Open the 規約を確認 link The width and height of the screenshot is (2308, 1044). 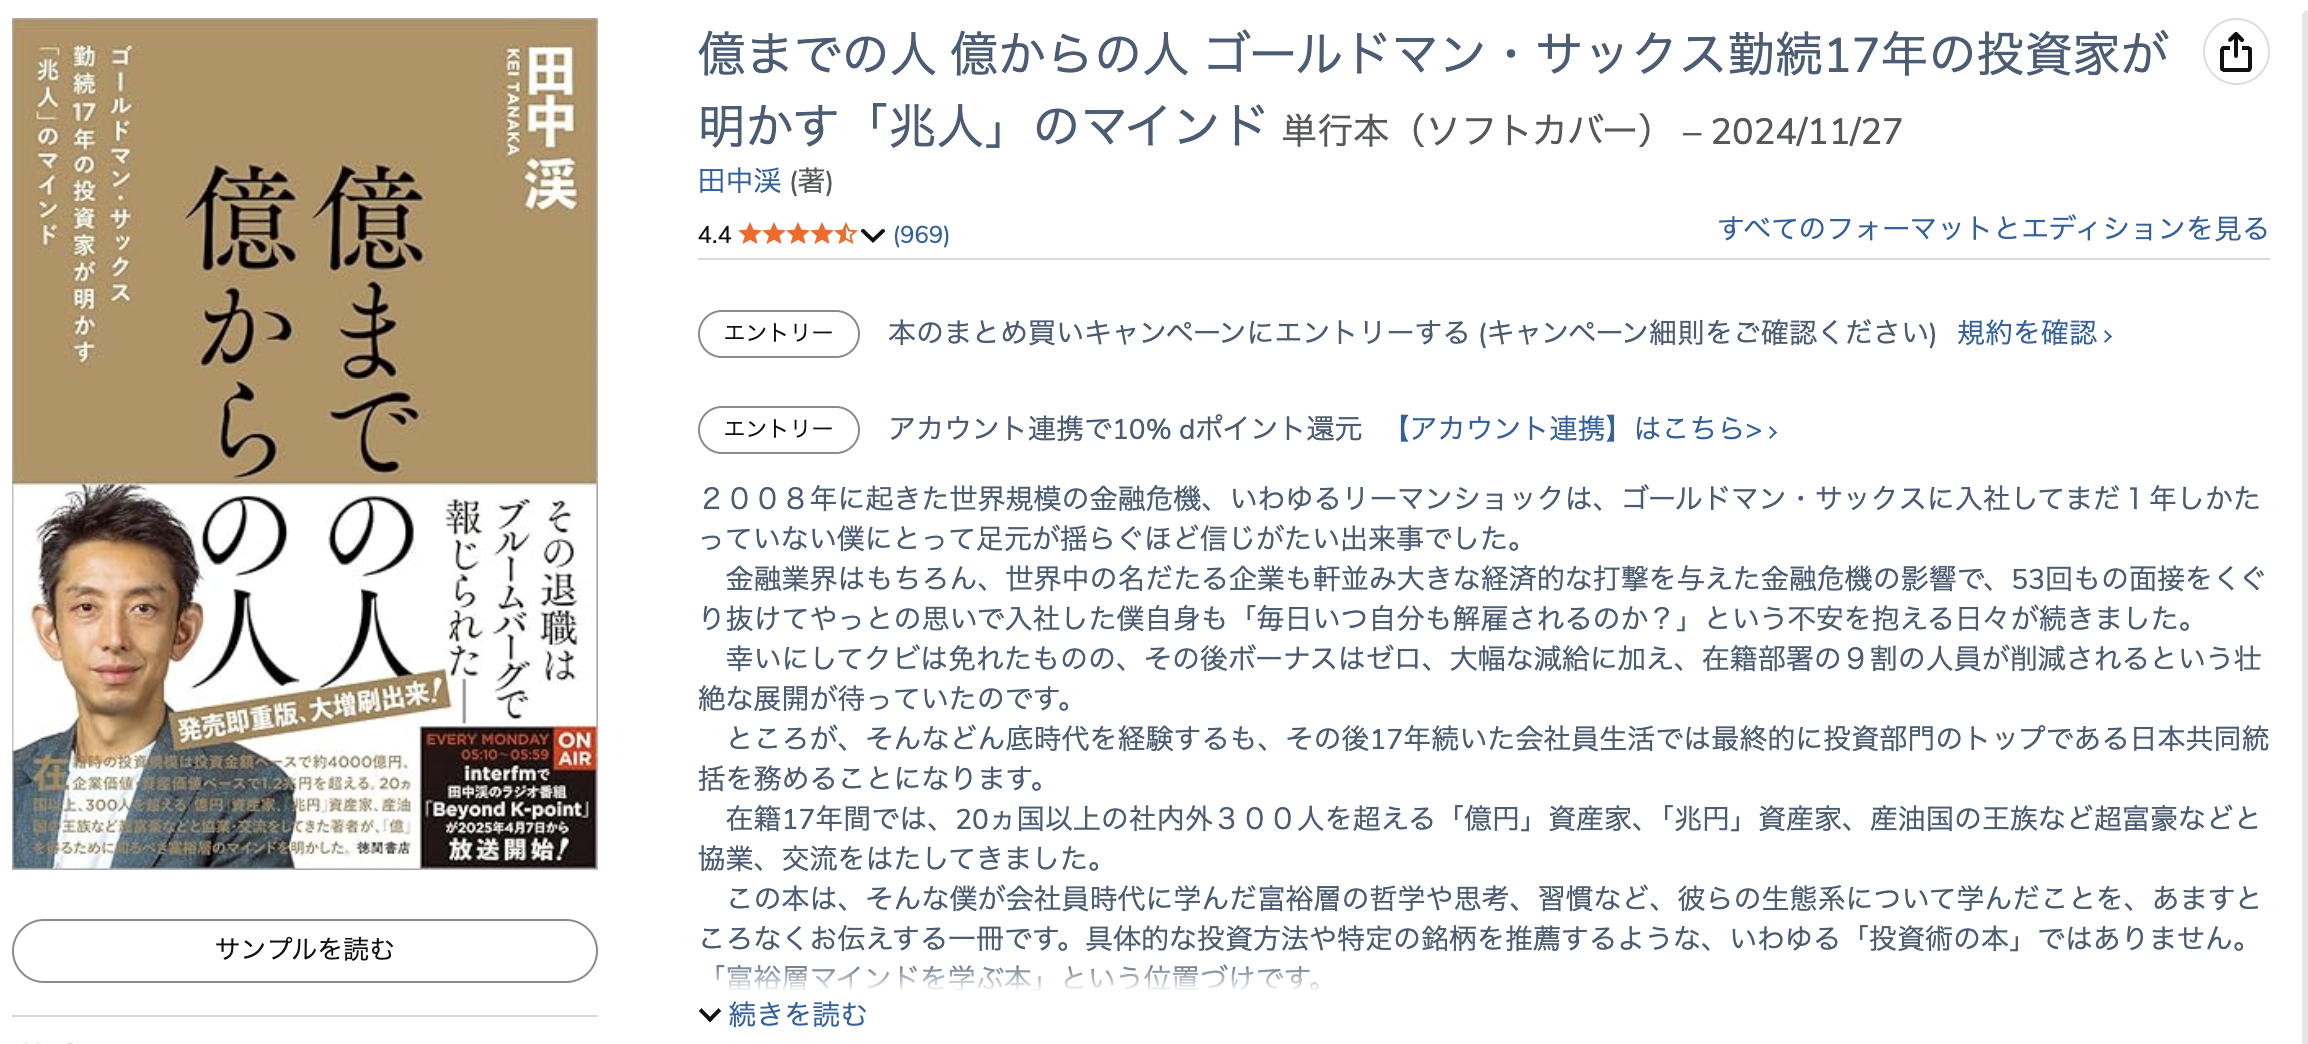2034,333
